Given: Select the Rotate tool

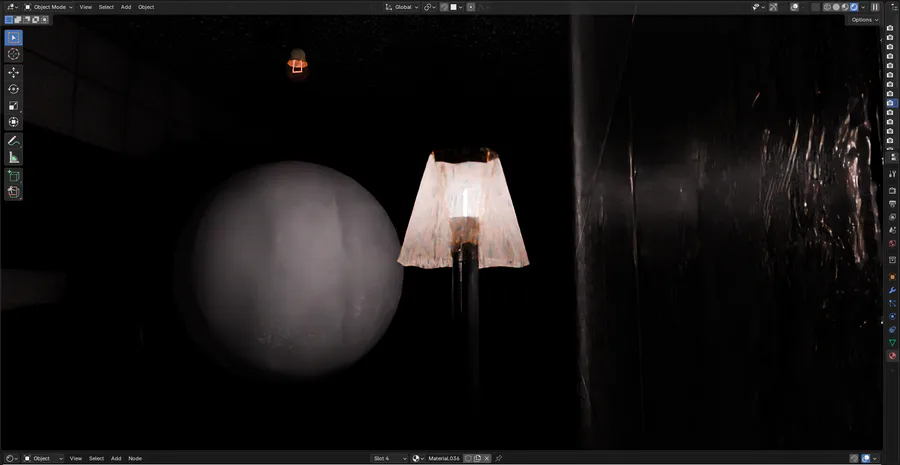Looking at the screenshot, I should click(x=14, y=89).
